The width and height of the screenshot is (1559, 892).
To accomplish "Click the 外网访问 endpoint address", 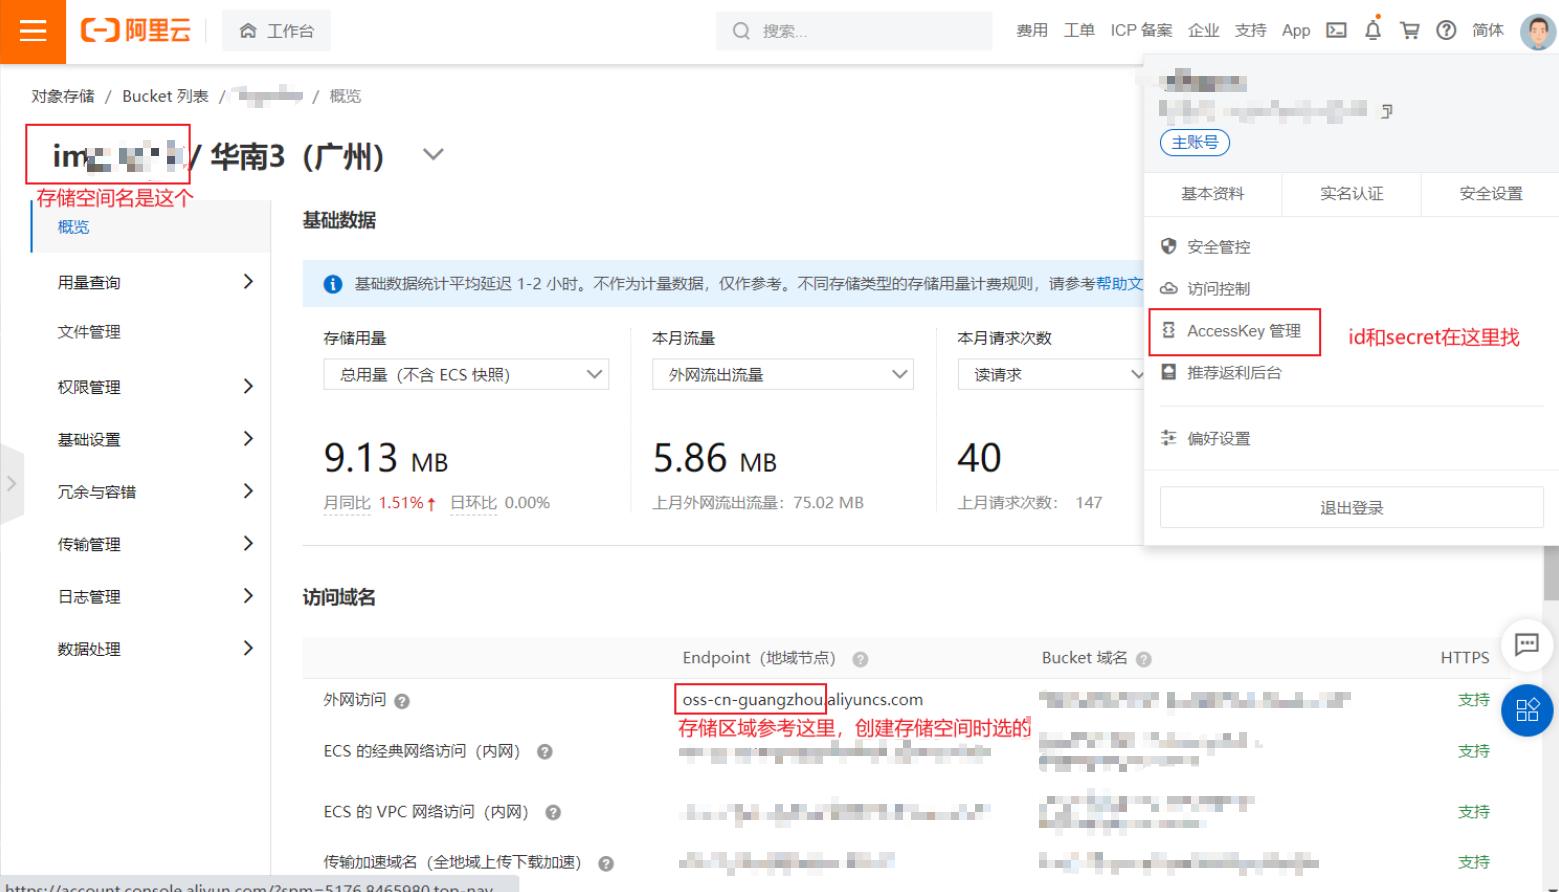I will click(x=802, y=700).
